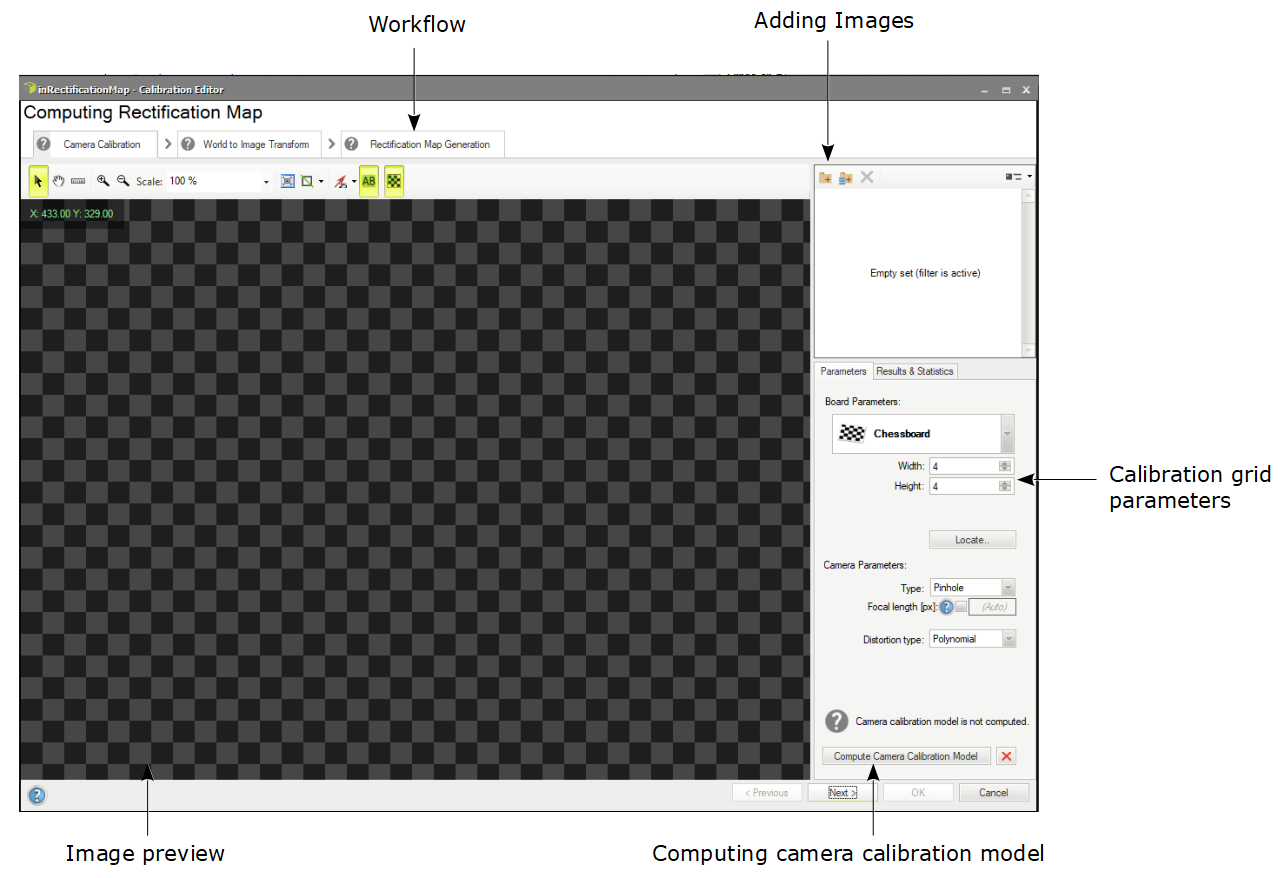The width and height of the screenshot is (1282, 878).
Task: Go to the Rectification Map Generation step
Action: 422,144
